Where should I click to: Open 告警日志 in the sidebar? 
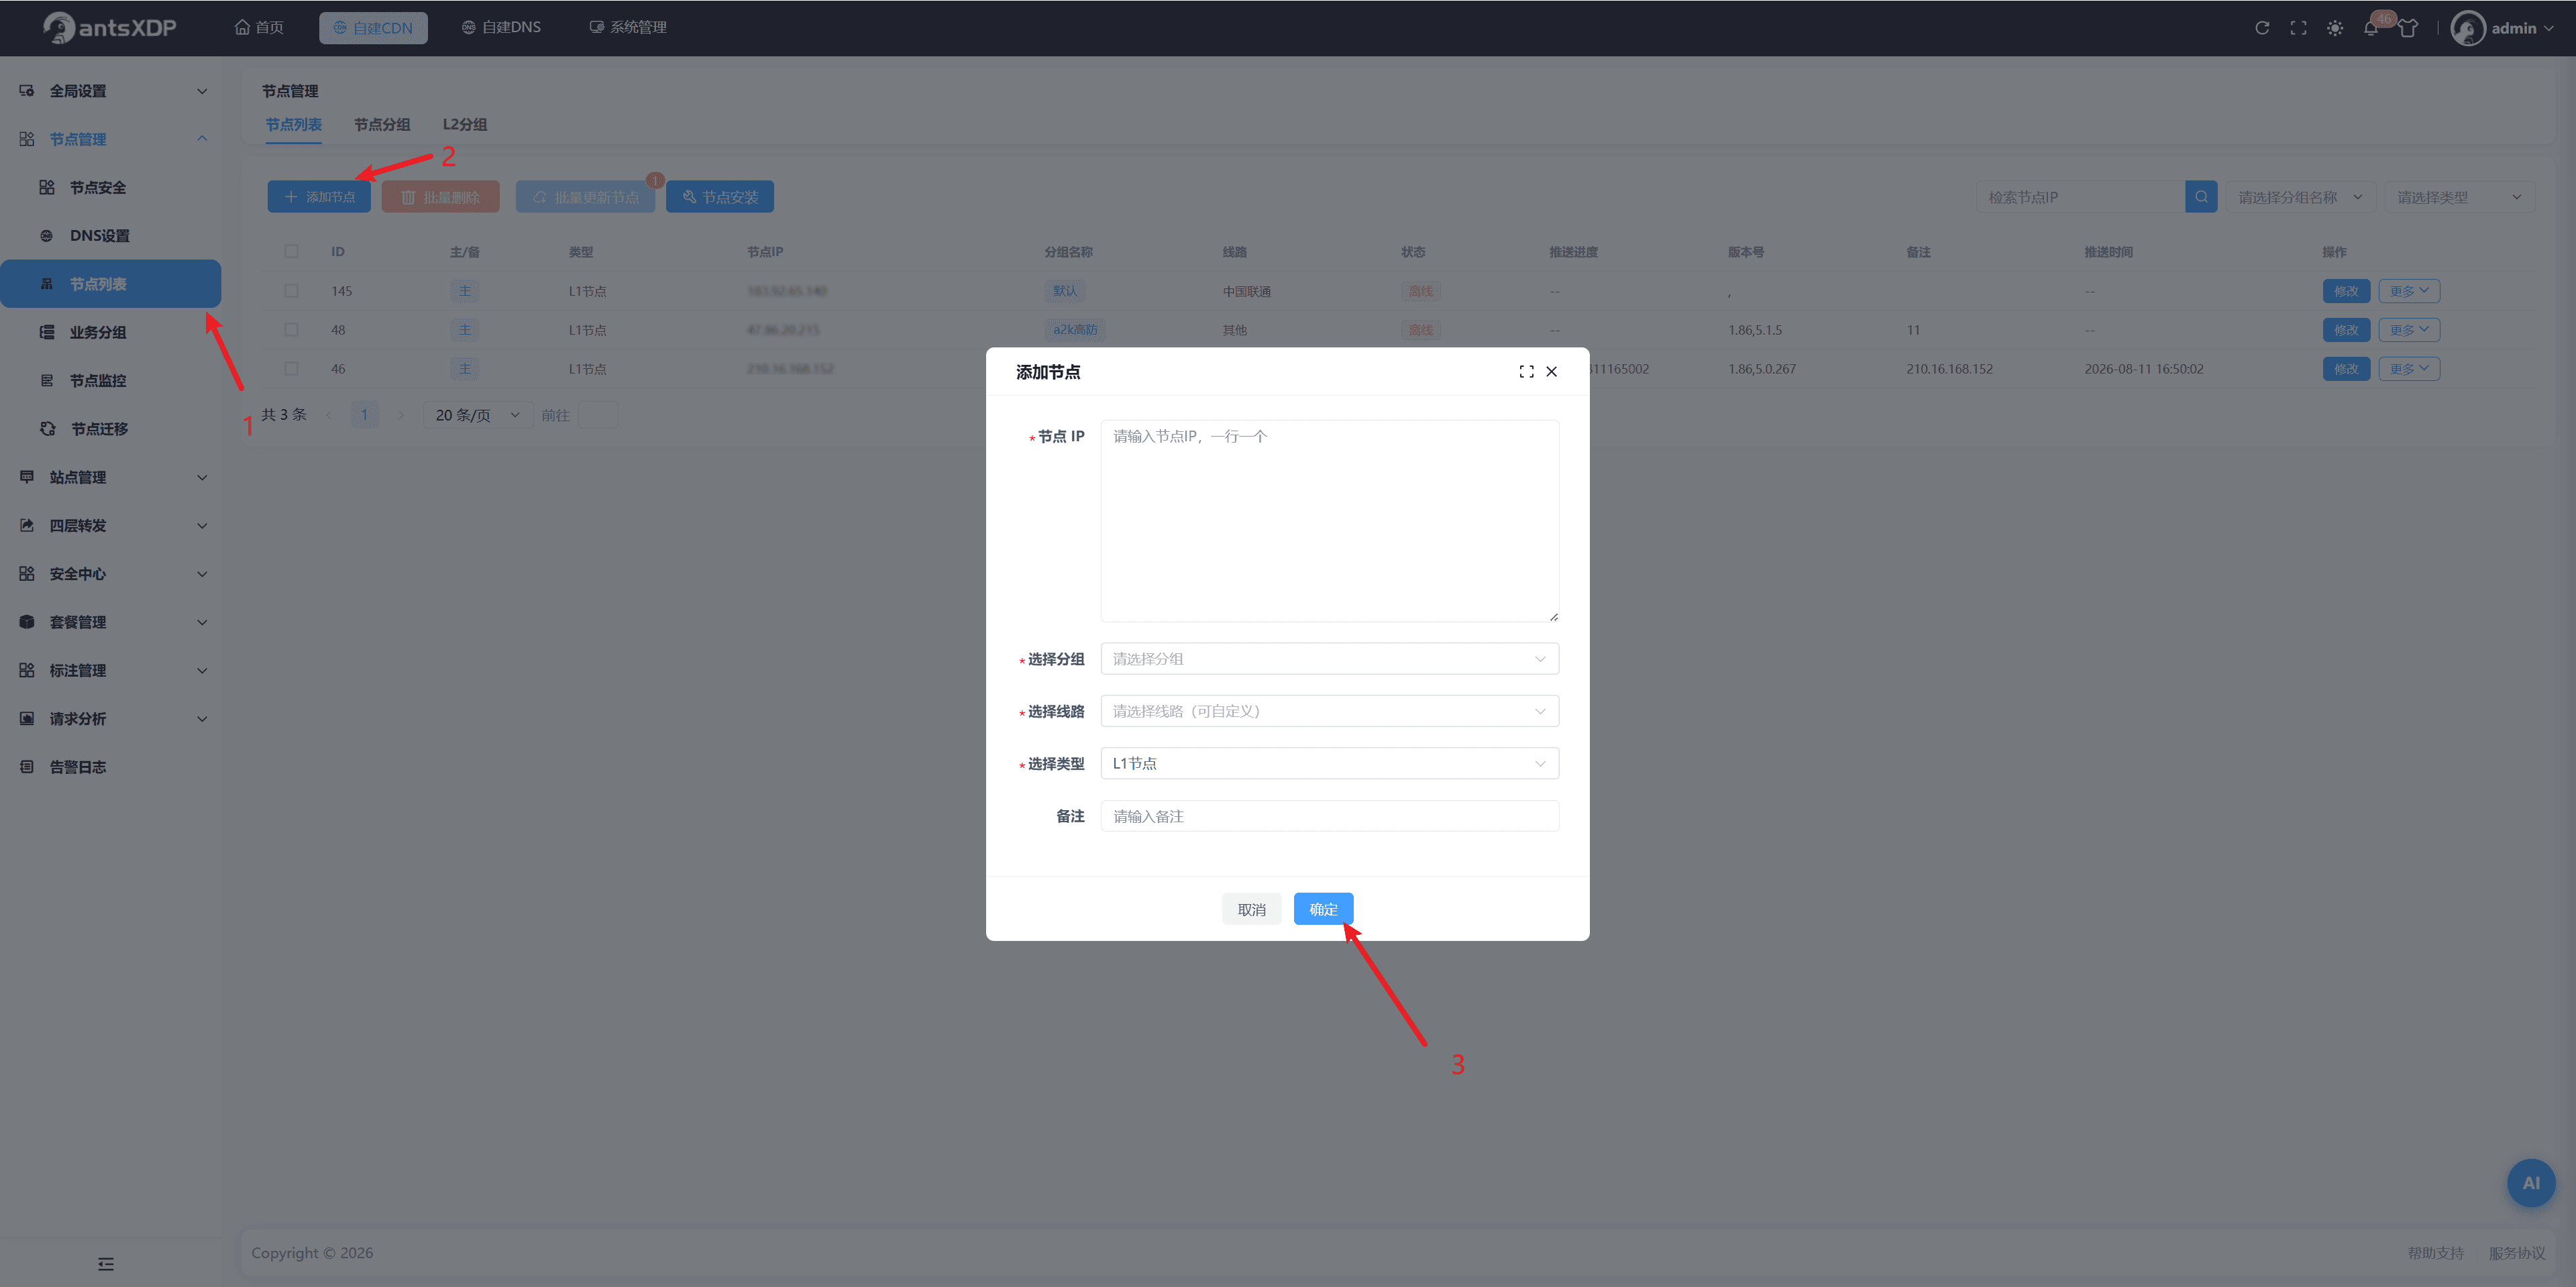click(110, 766)
